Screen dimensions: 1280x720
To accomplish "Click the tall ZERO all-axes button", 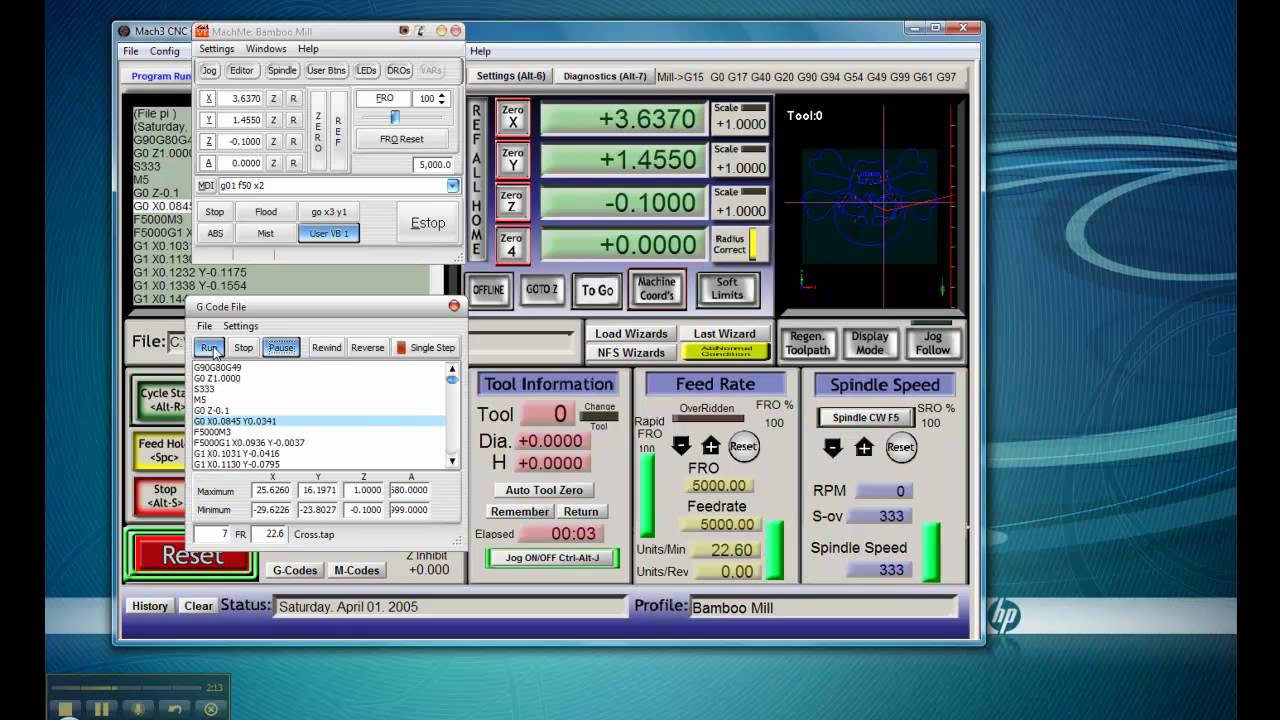I will point(318,131).
